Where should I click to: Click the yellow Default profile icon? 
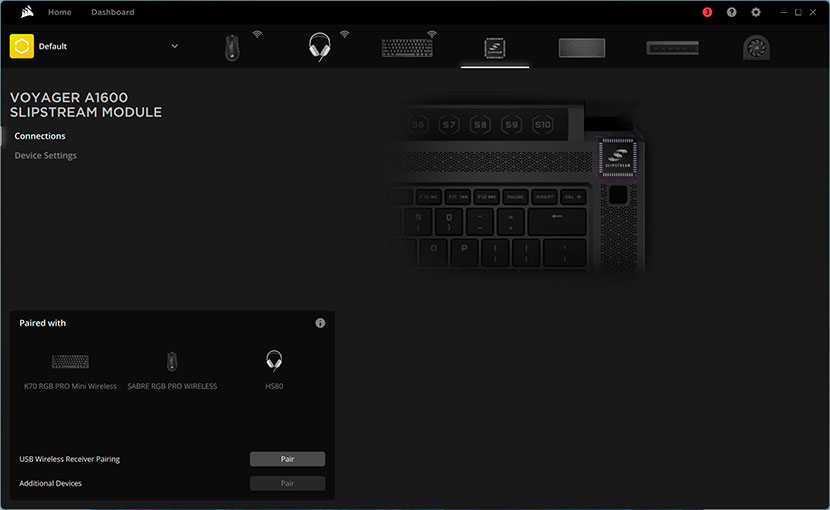(x=22, y=46)
